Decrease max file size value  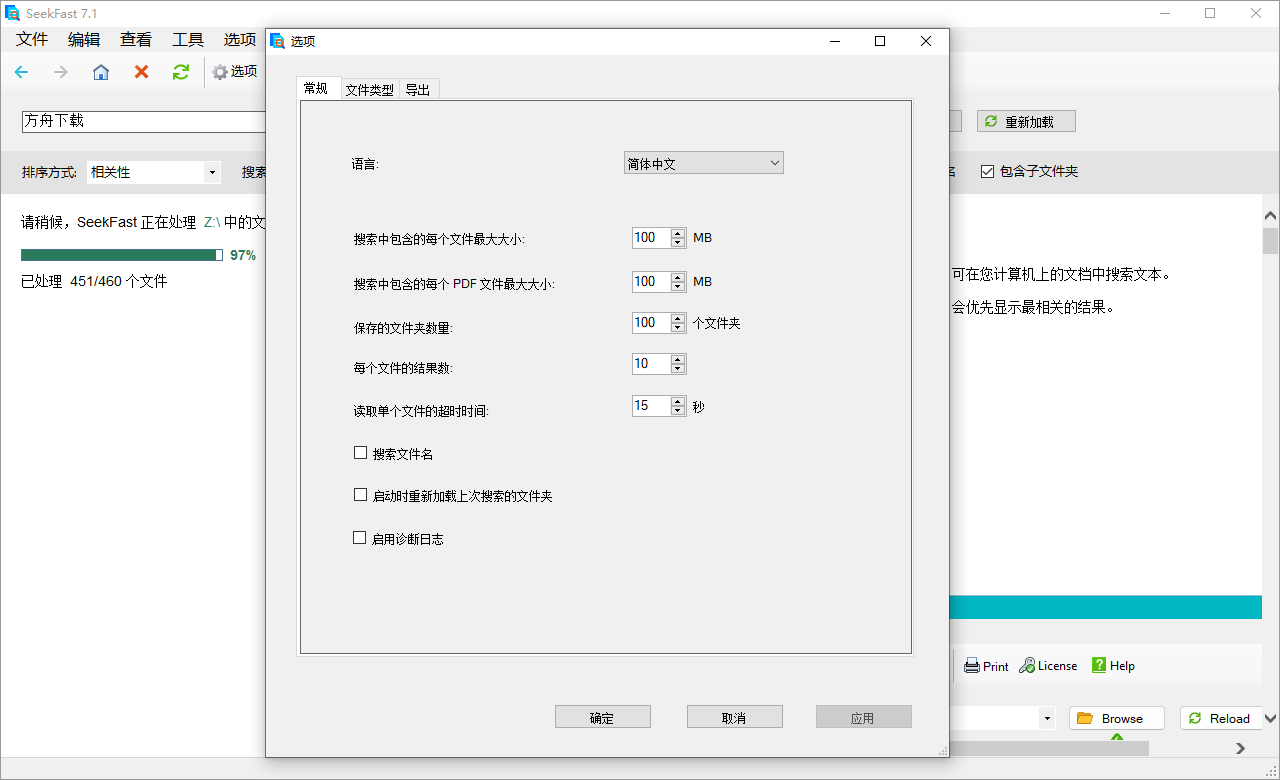678,243
